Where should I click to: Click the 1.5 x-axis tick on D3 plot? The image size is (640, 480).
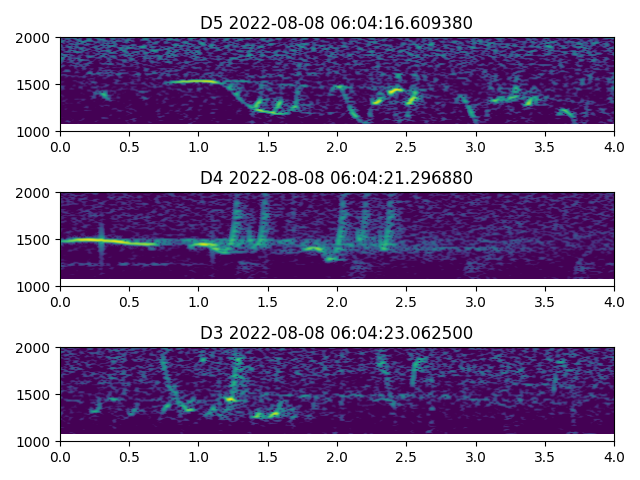268,457
